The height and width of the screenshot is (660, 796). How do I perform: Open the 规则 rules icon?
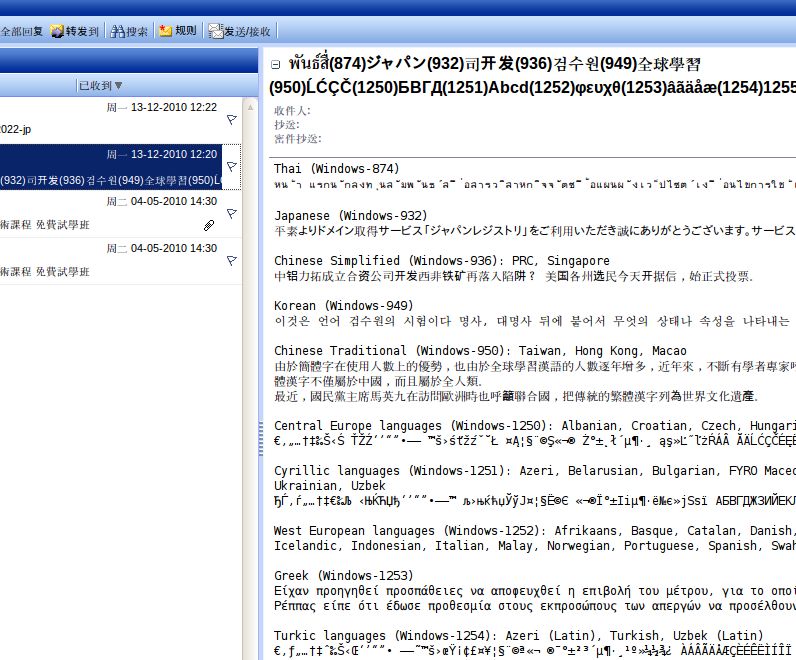[x=165, y=31]
